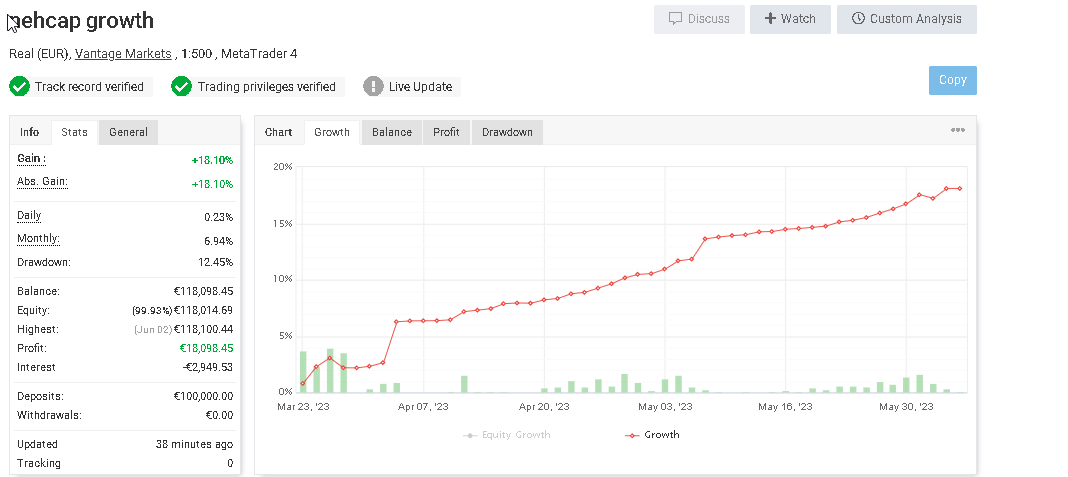Image resolution: width=1068 pixels, height=477 pixels.
Task: Switch to the Info tab
Action: [30, 132]
